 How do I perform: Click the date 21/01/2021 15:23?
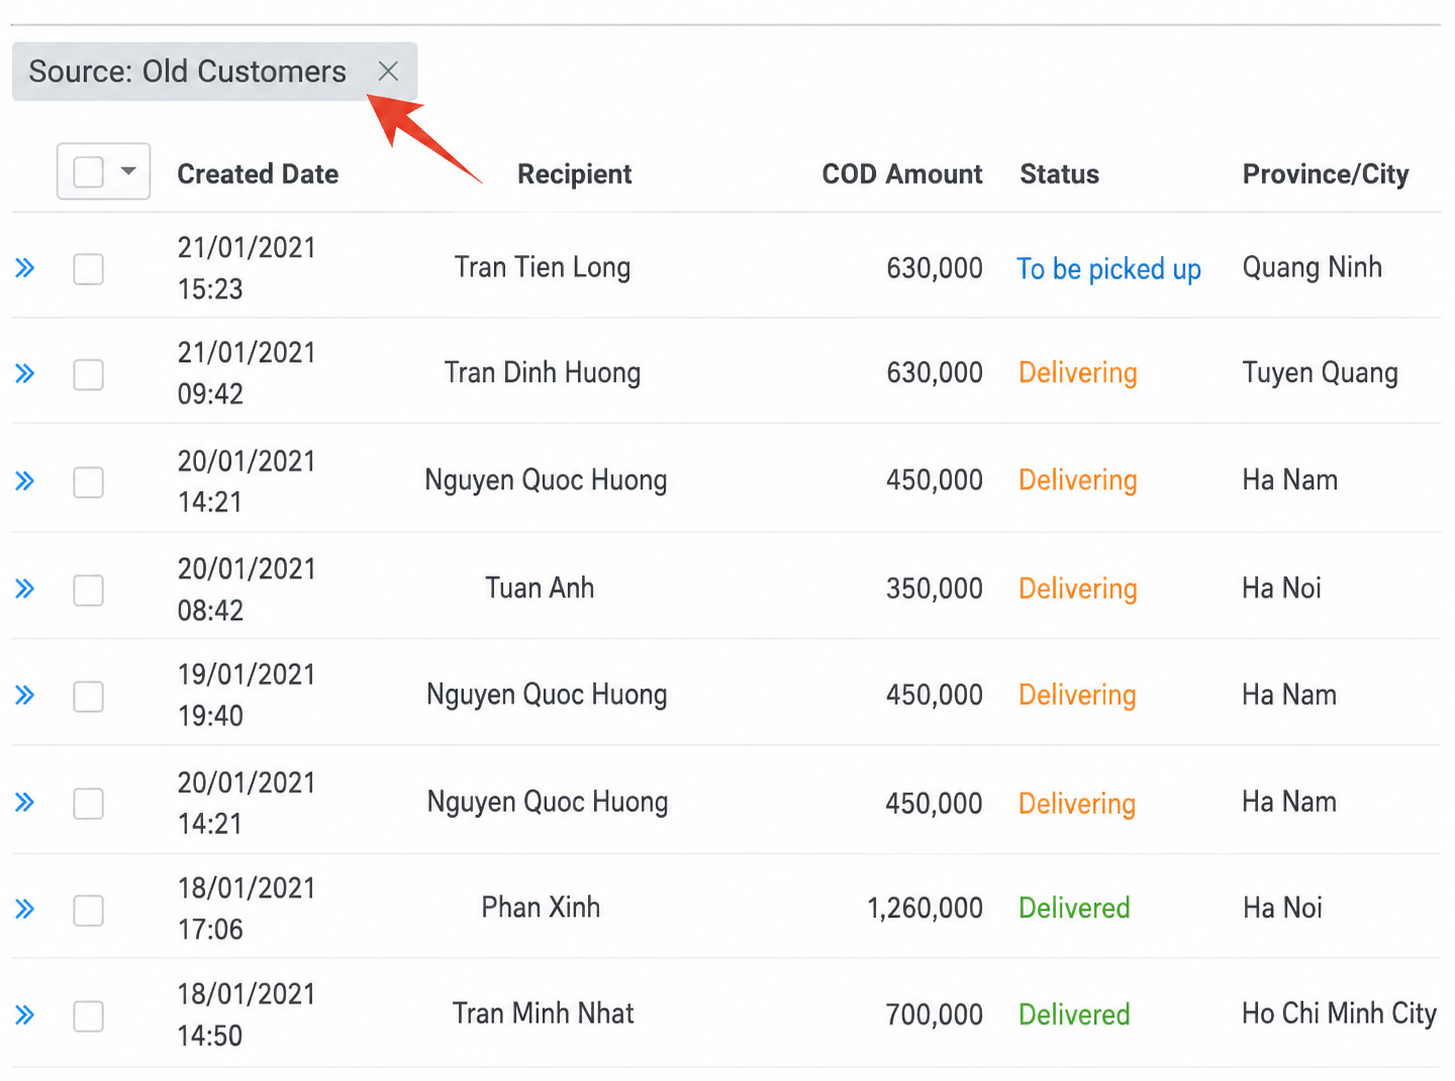[246, 268]
